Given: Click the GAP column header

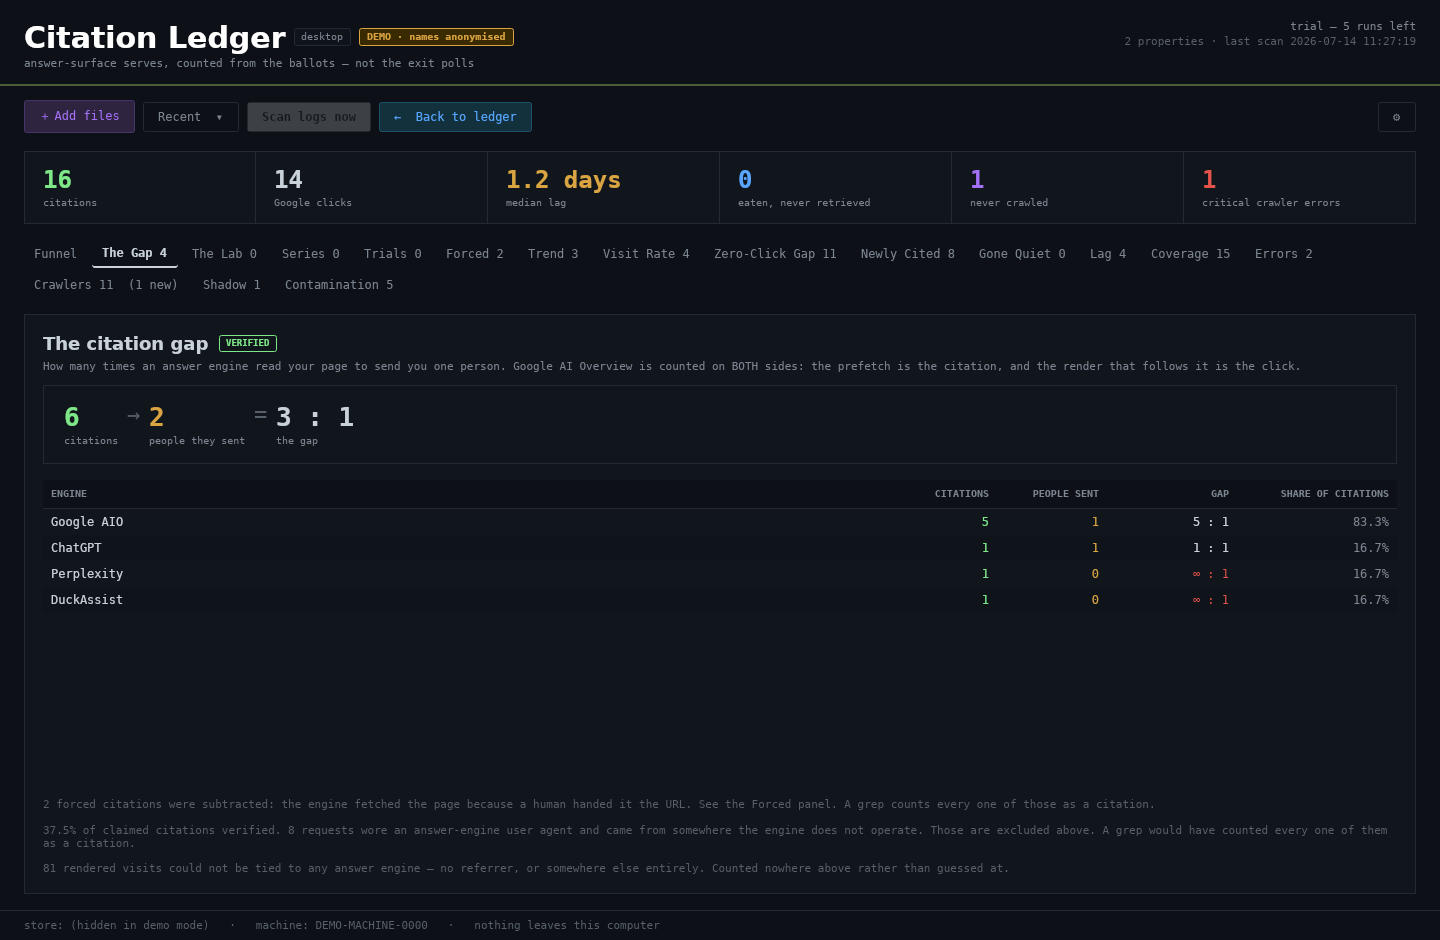Looking at the screenshot, I should click(x=1220, y=494).
